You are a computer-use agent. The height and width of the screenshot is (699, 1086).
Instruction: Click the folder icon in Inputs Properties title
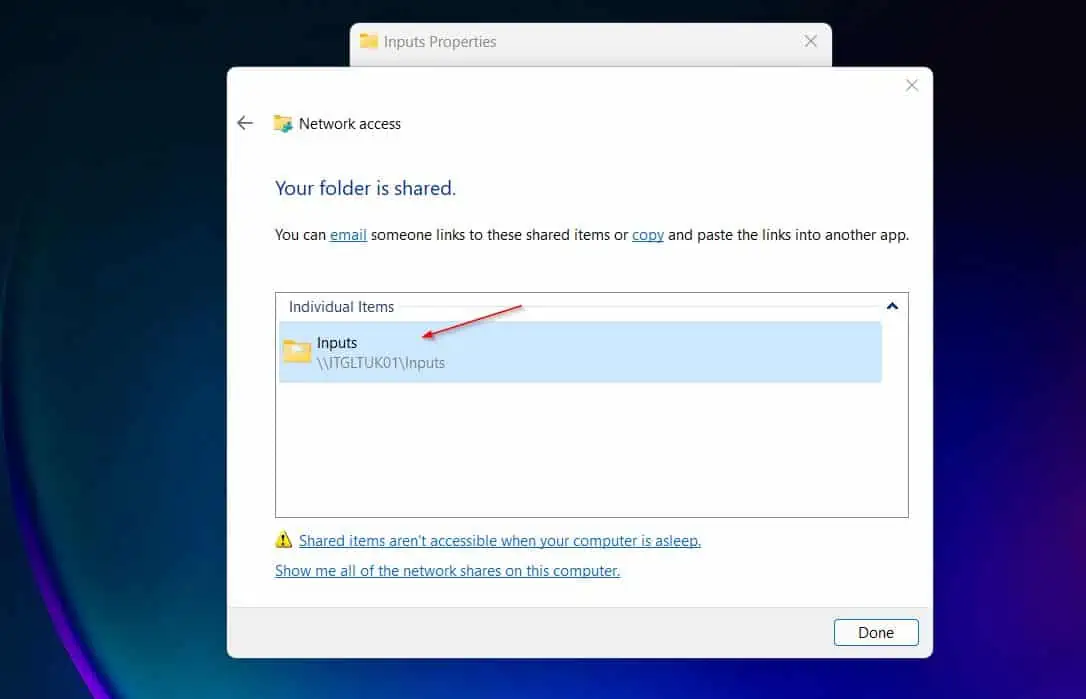(x=368, y=42)
